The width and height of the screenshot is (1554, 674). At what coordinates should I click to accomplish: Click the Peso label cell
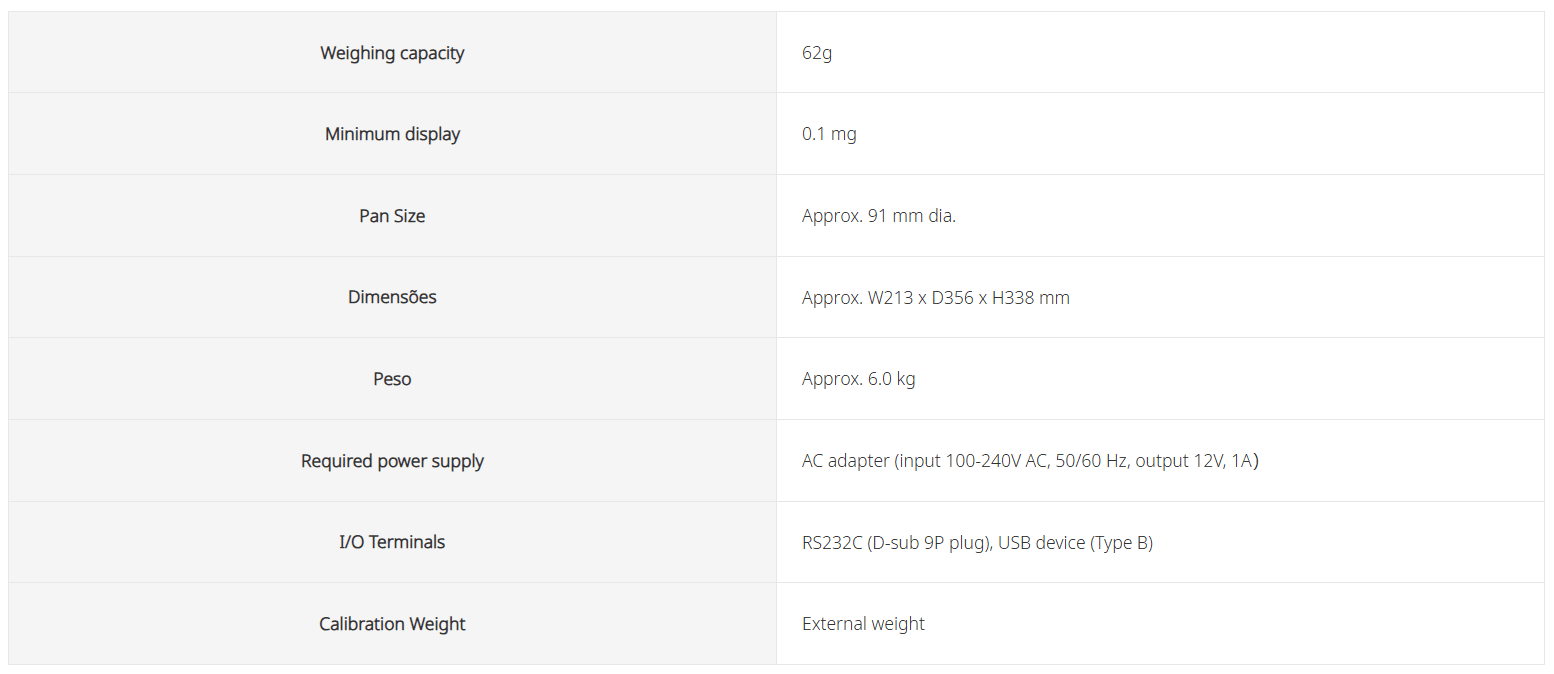tap(392, 379)
